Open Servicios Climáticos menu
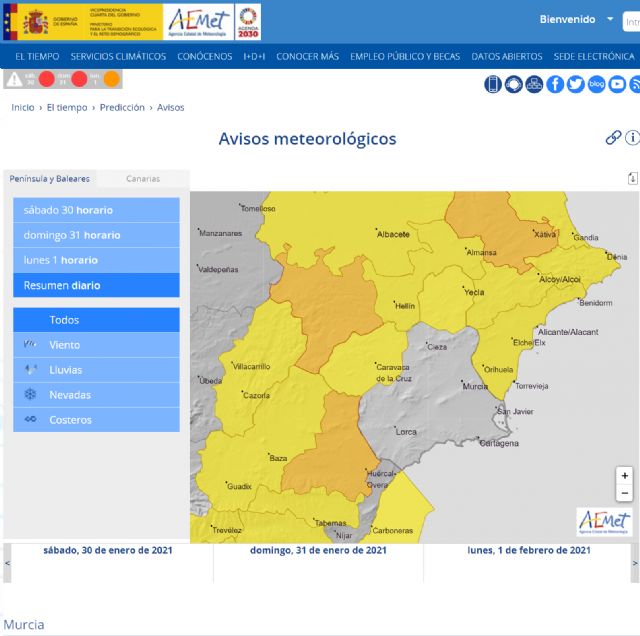640x636 pixels. coord(118,56)
